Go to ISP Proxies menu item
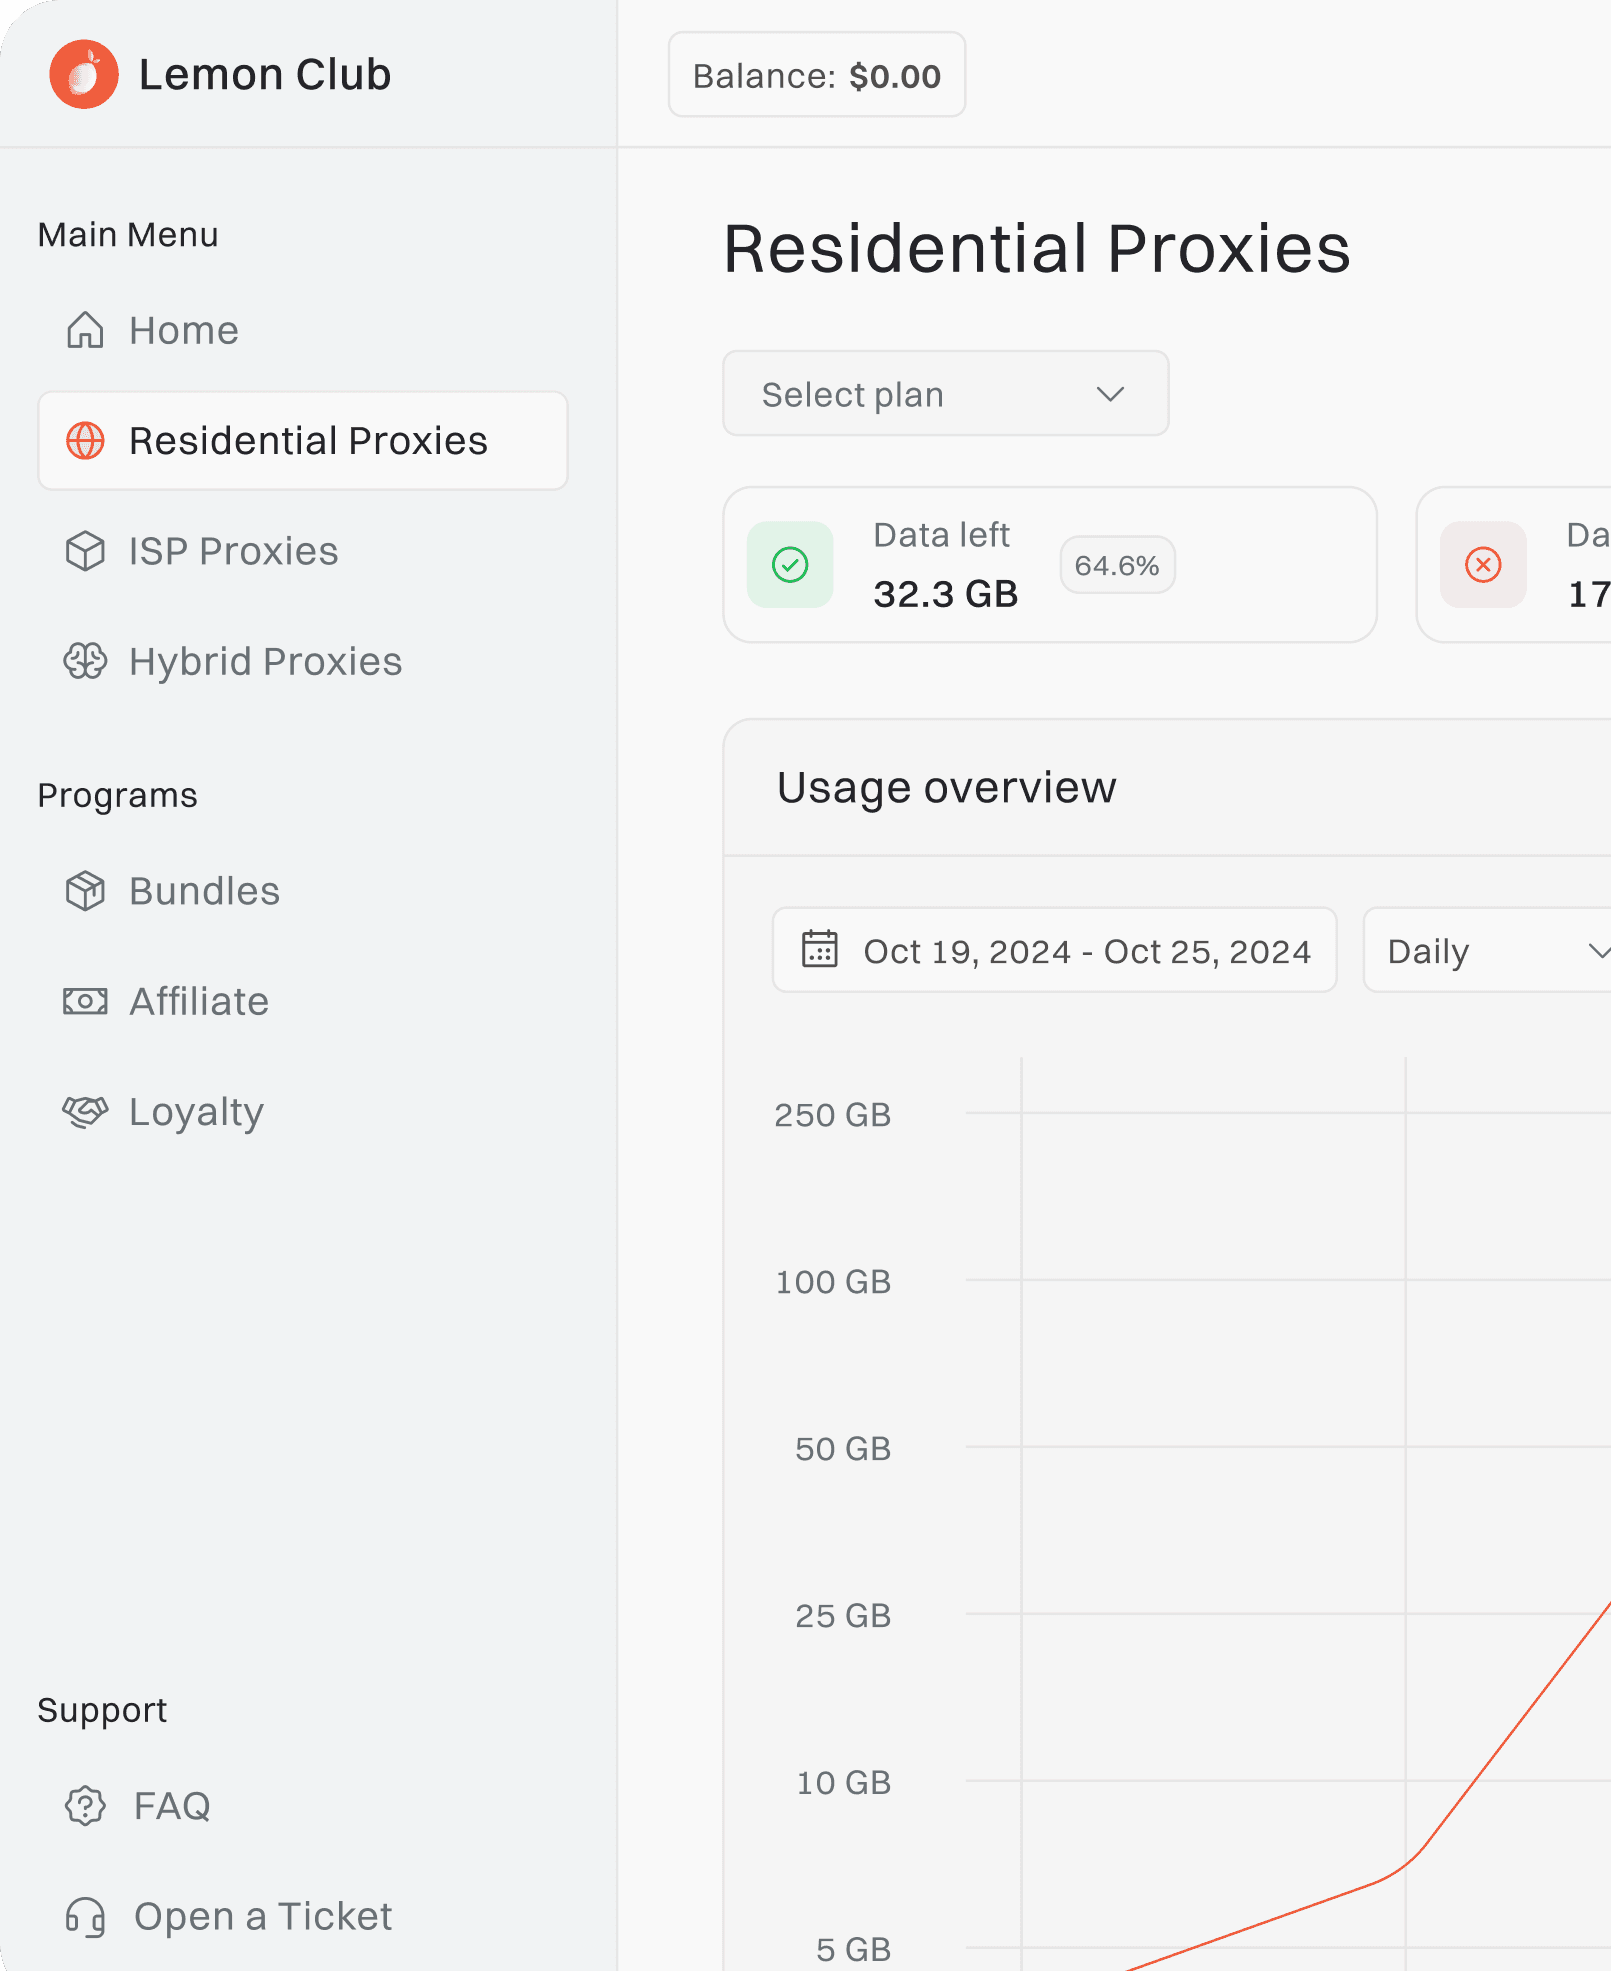The height and width of the screenshot is (1971, 1611). tap(233, 551)
